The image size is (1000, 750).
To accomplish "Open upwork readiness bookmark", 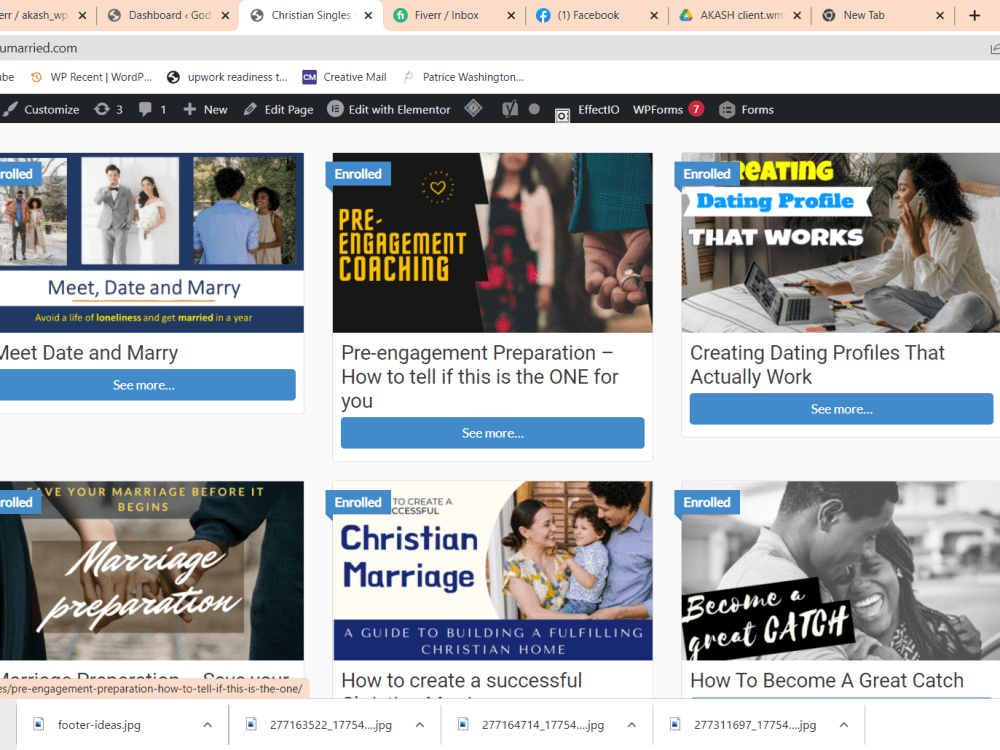I will coord(227,77).
